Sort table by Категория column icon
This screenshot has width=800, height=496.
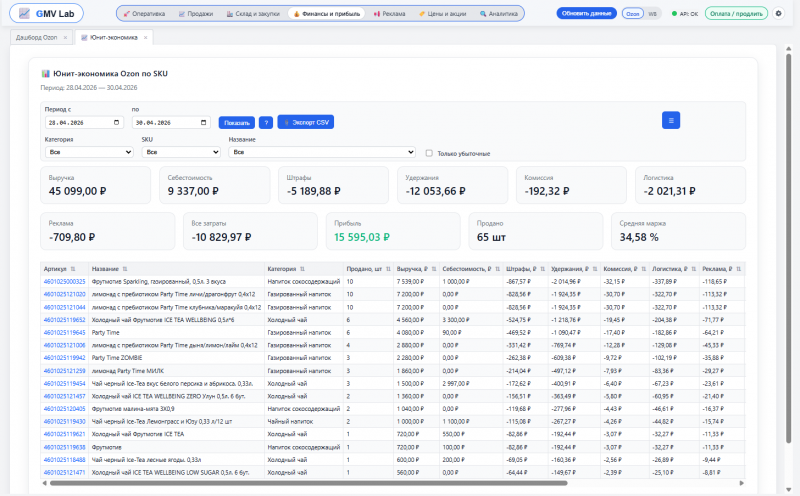303,269
